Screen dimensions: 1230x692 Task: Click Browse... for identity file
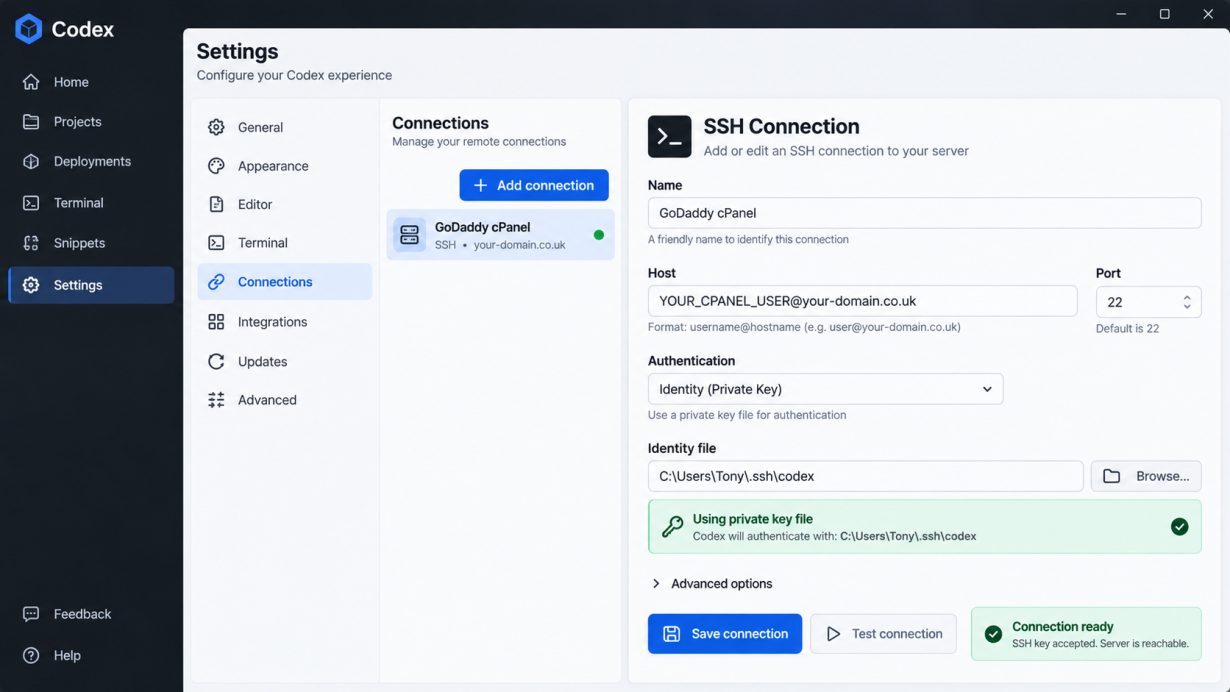point(1146,476)
